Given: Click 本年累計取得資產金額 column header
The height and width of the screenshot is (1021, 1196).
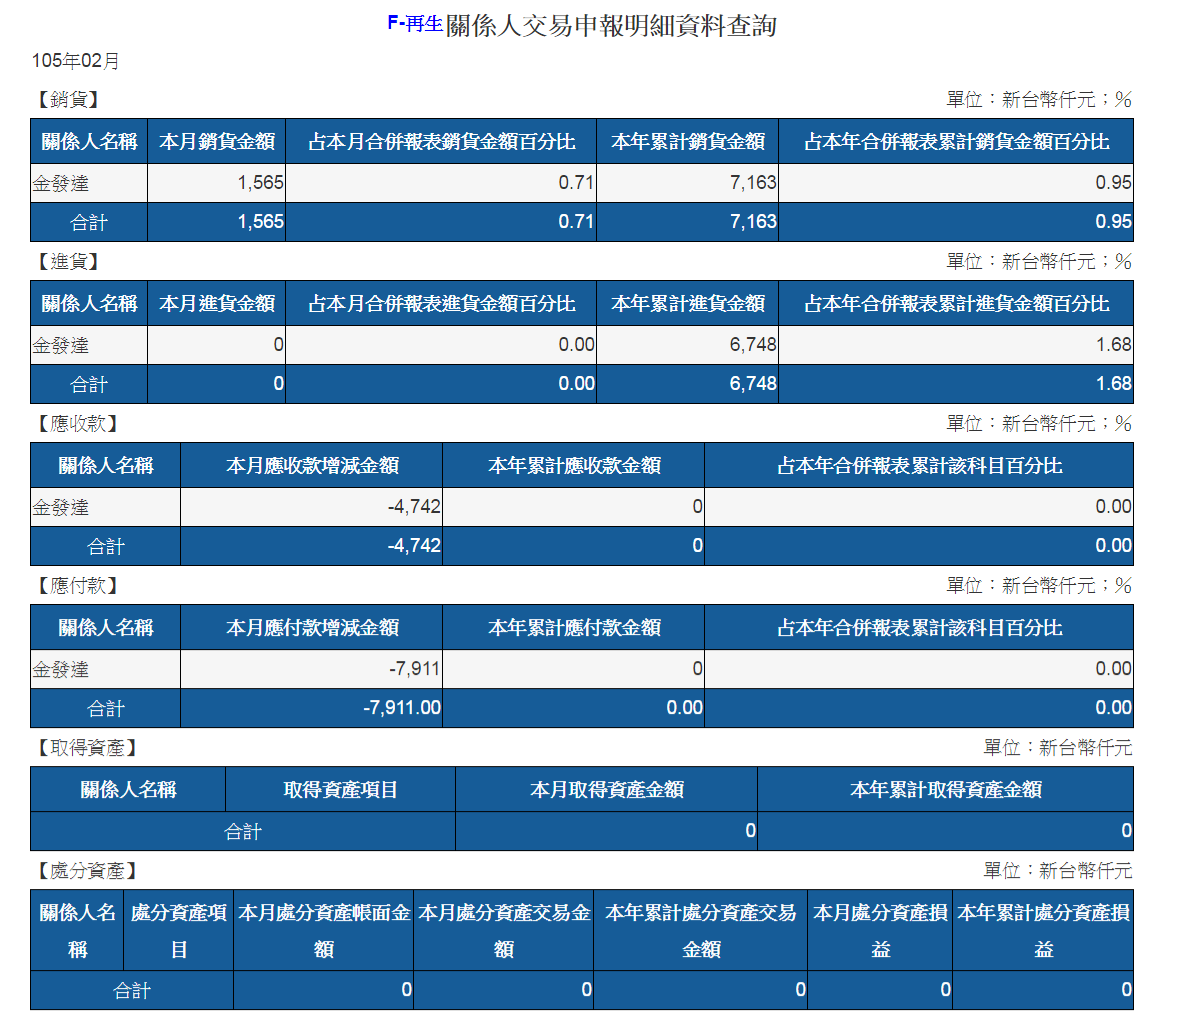Looking at the screenshot, I should click(x=945, y=790).
